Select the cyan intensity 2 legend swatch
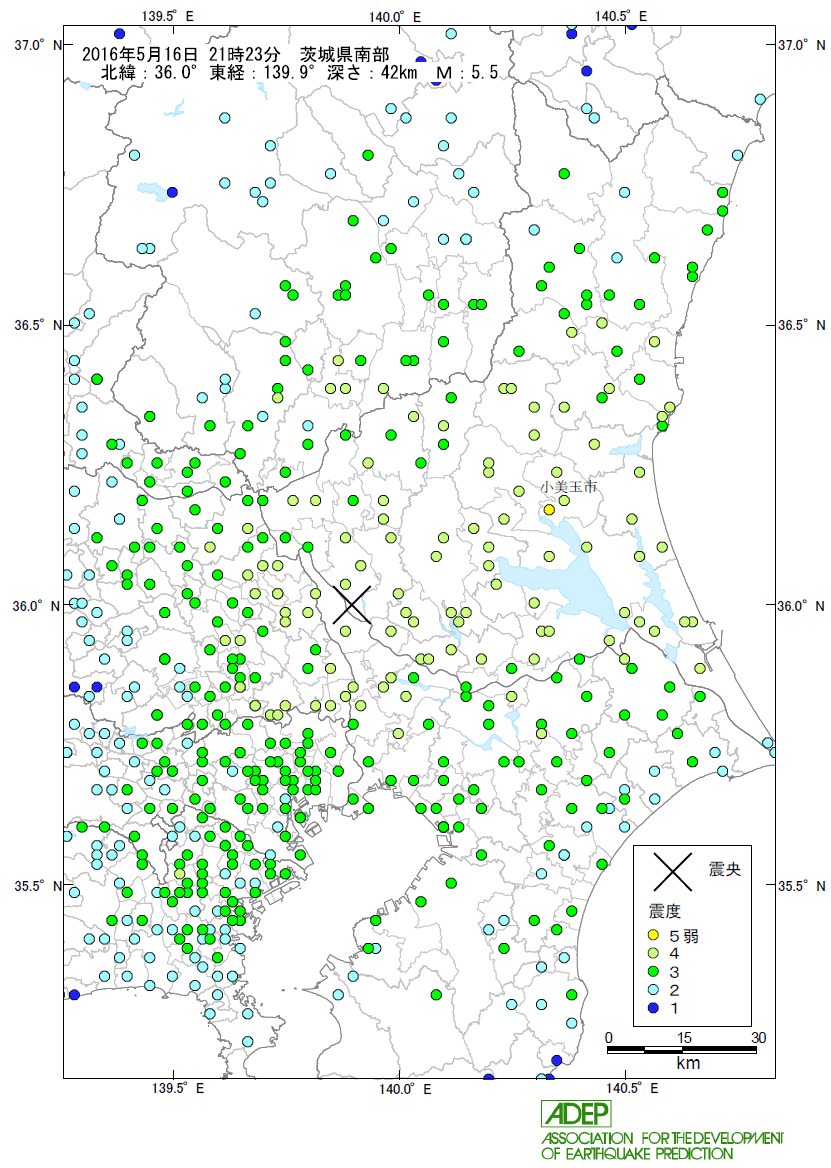831x1168 pixels. click(653, 990)
